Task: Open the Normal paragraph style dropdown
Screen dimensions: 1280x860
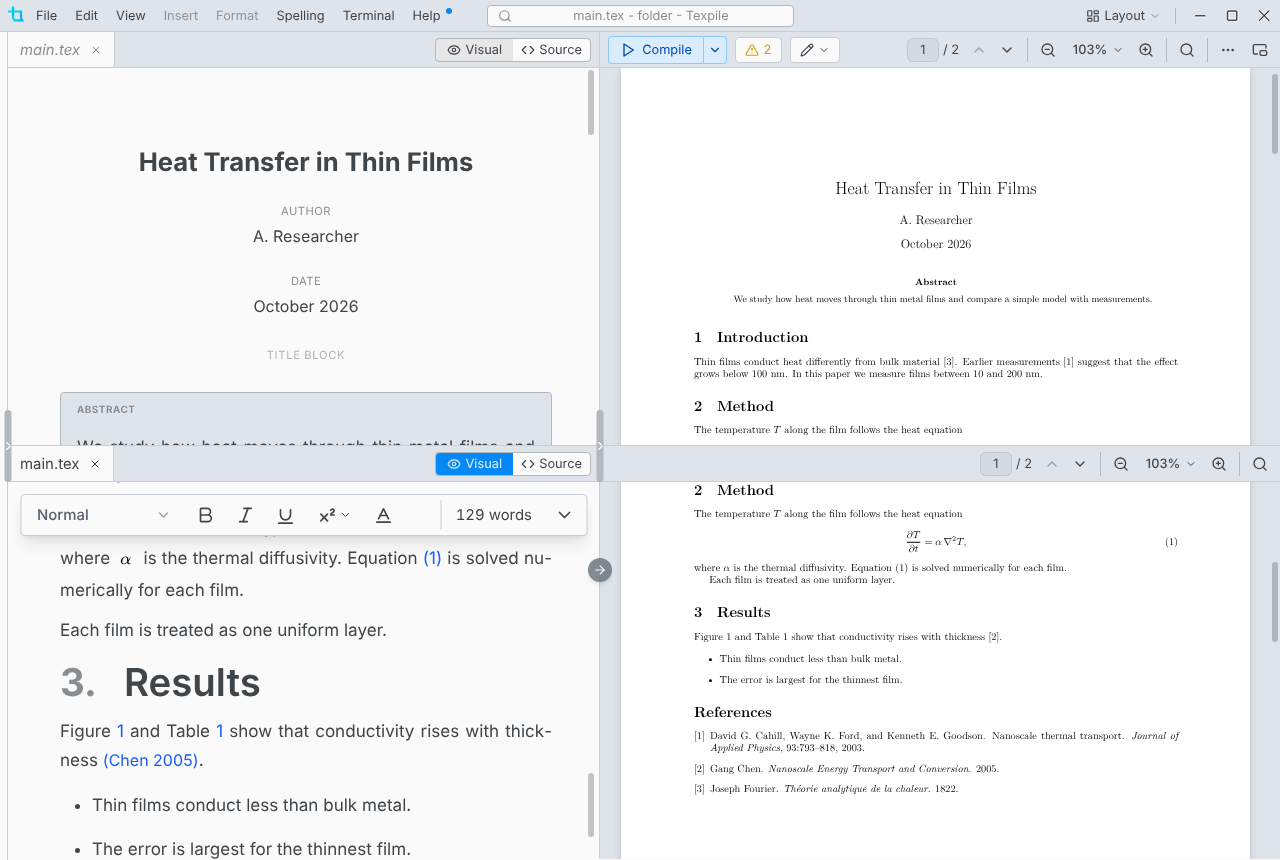Action: (102, 515)
